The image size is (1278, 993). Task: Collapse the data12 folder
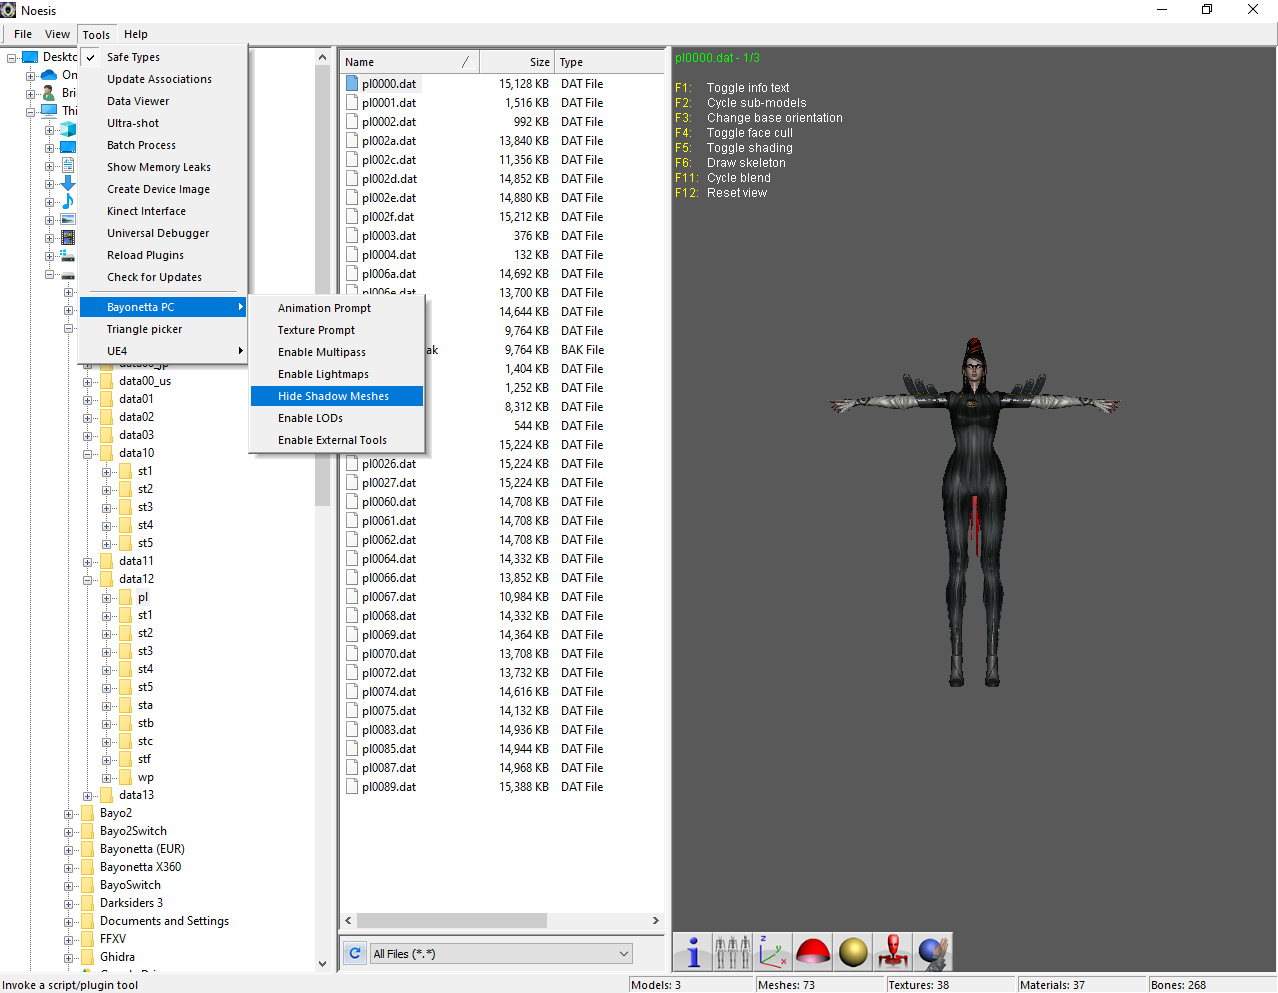(88, 579)
